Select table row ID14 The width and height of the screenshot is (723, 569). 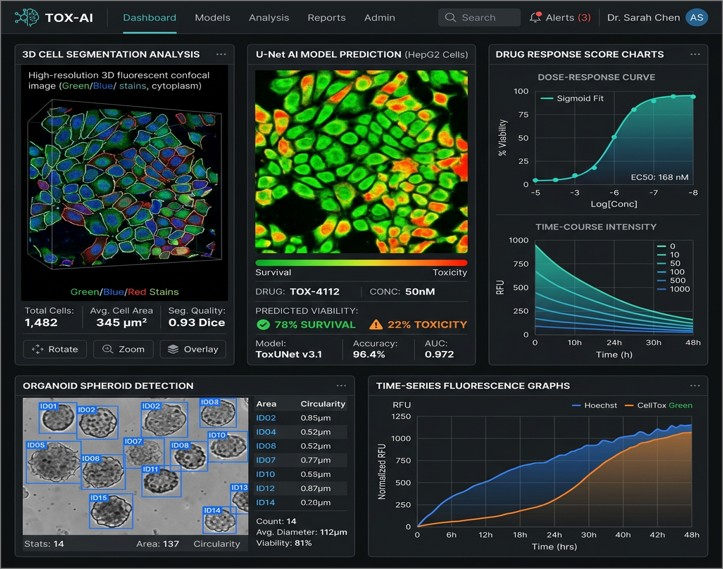coord(301,503)
